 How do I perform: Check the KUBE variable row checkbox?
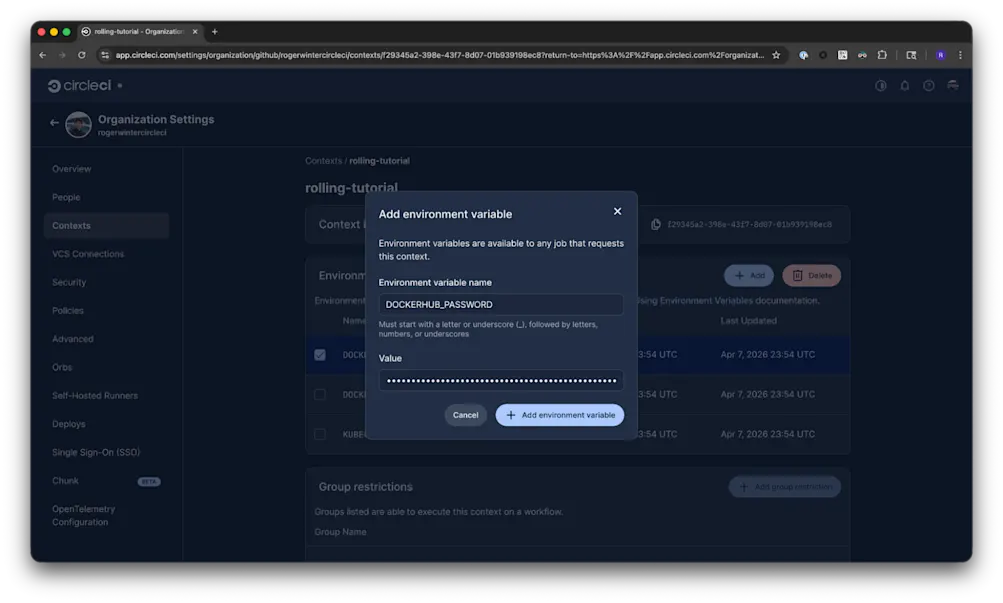pyautogui.click(x=320, y=434)
